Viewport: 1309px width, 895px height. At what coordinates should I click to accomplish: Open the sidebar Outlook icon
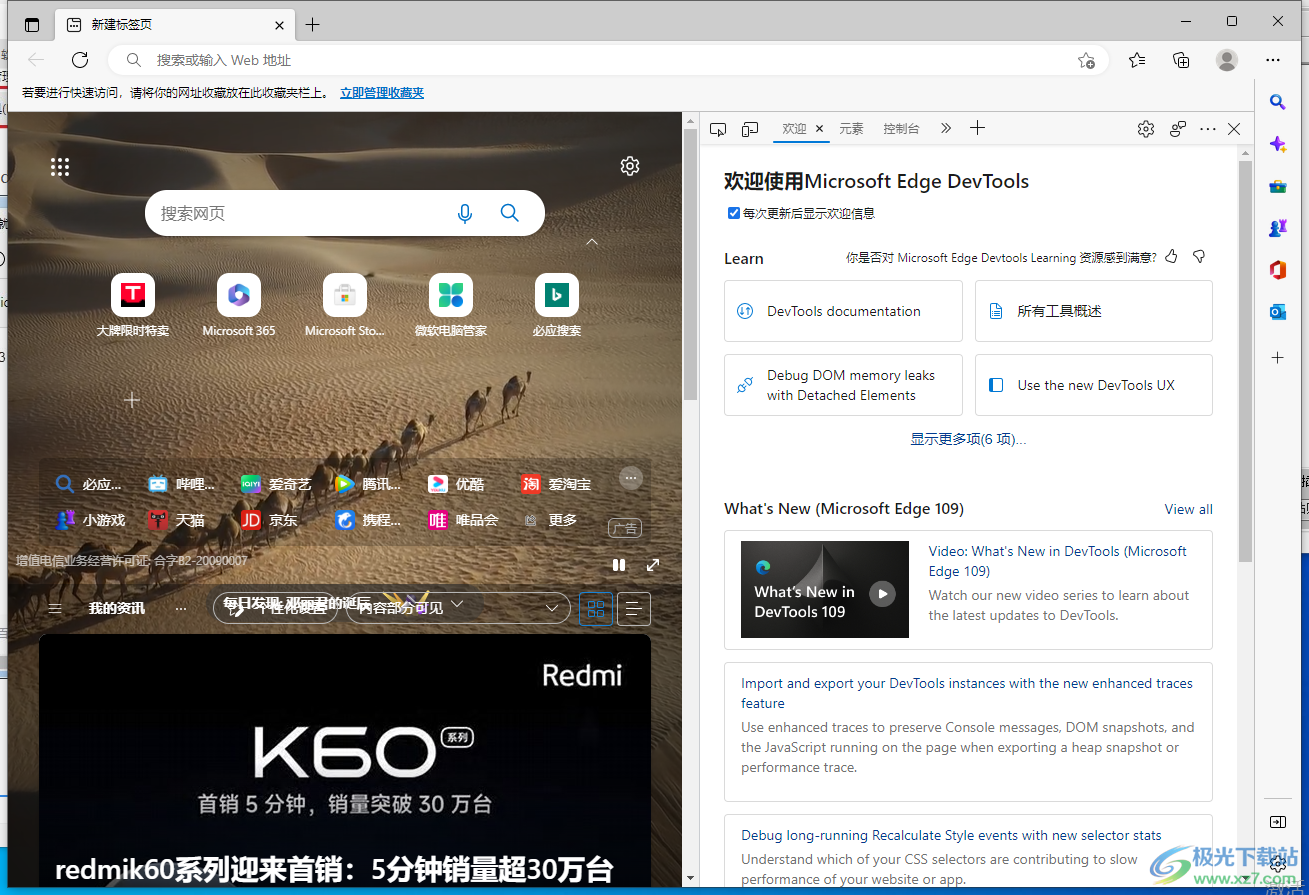[1277, 312]
